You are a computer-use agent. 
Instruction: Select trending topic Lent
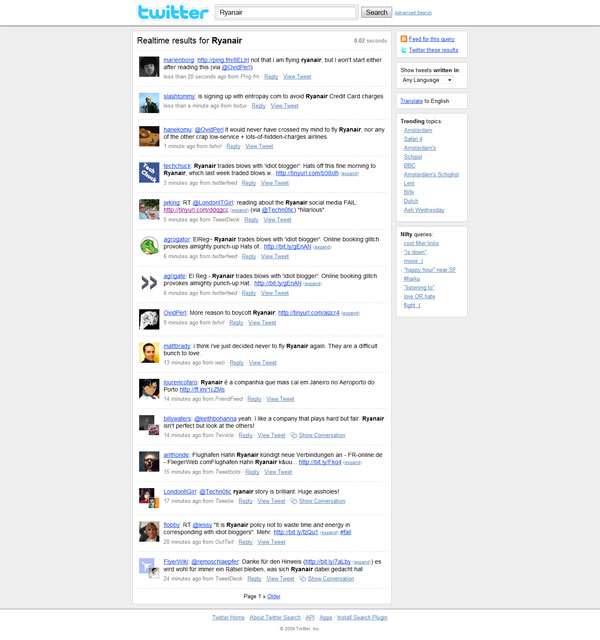[x=409, y=184]
